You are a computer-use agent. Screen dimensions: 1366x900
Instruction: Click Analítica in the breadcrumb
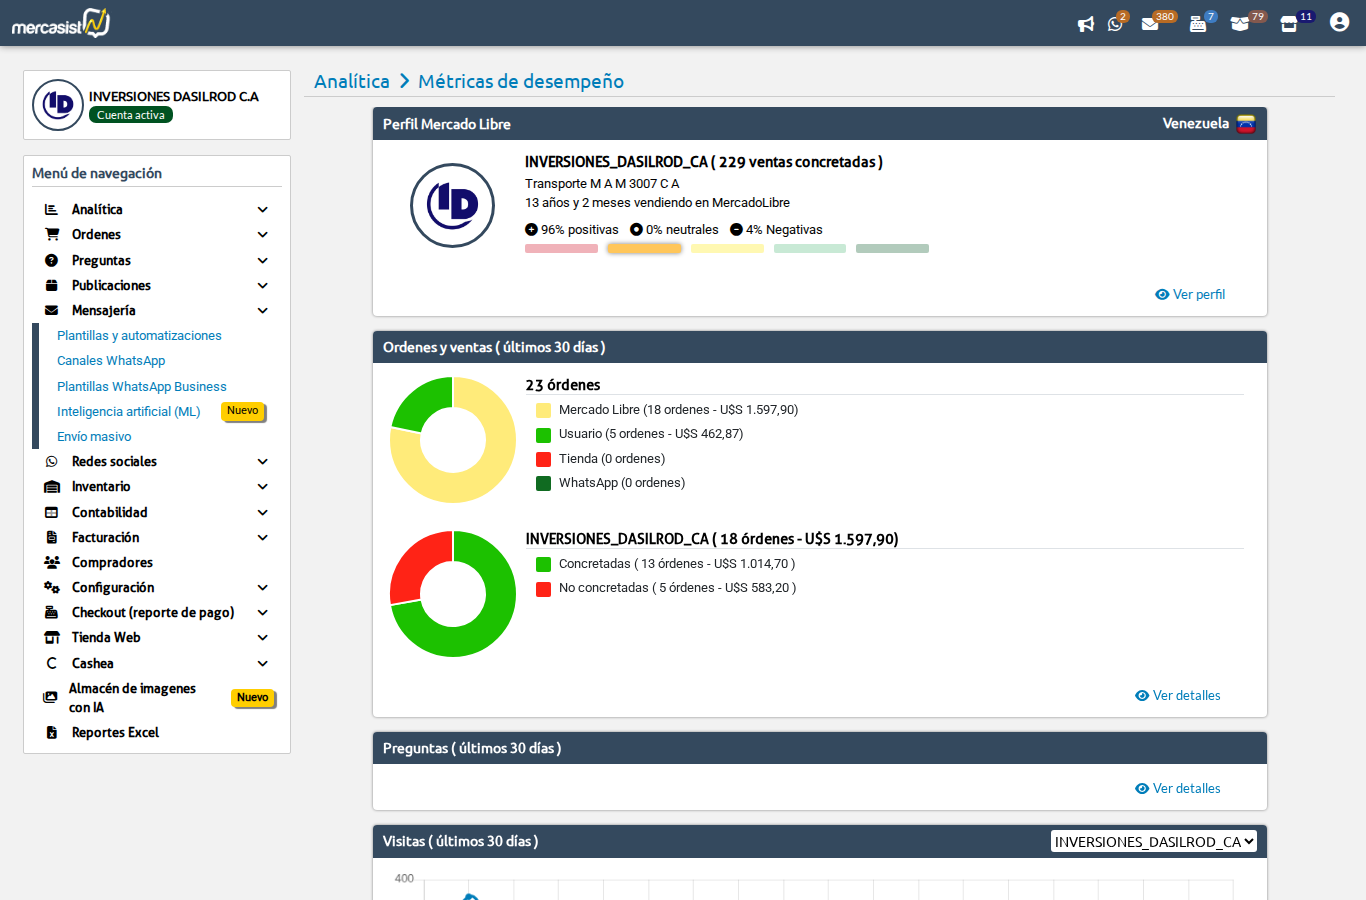pos(352,81)
